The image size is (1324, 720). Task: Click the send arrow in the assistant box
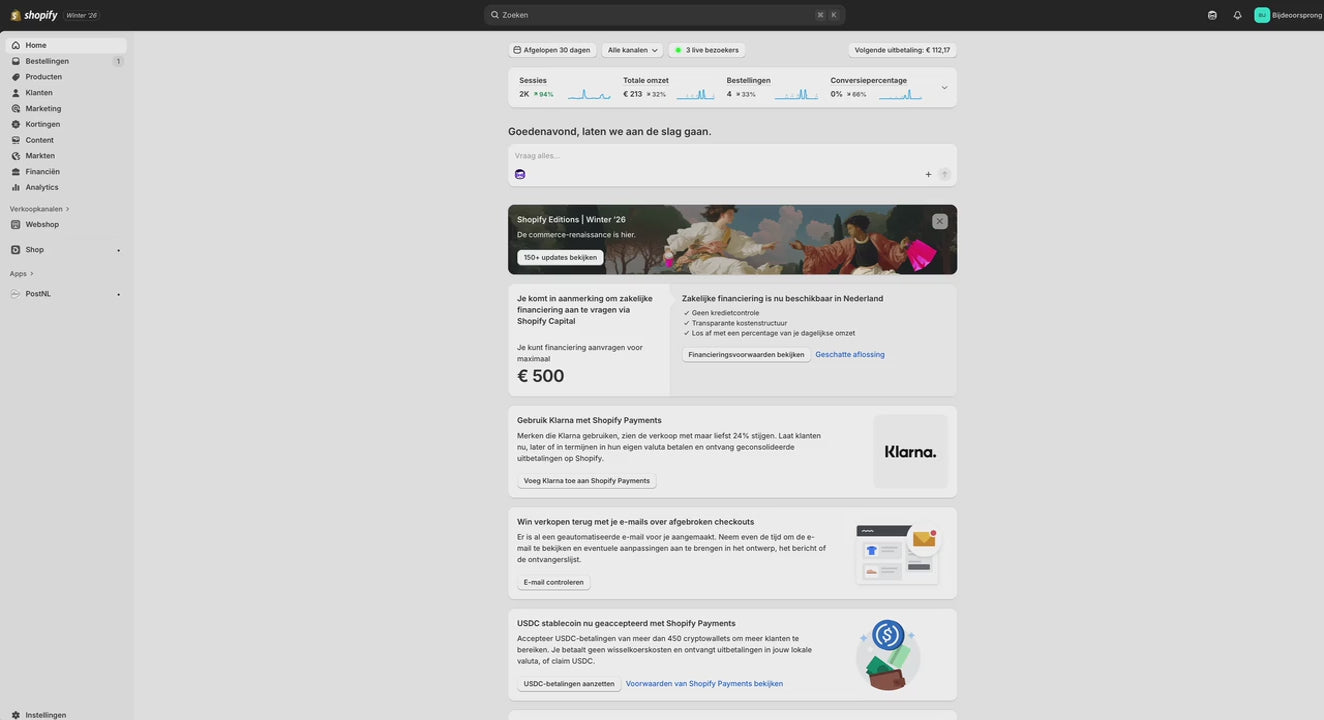tap(945, 174)
